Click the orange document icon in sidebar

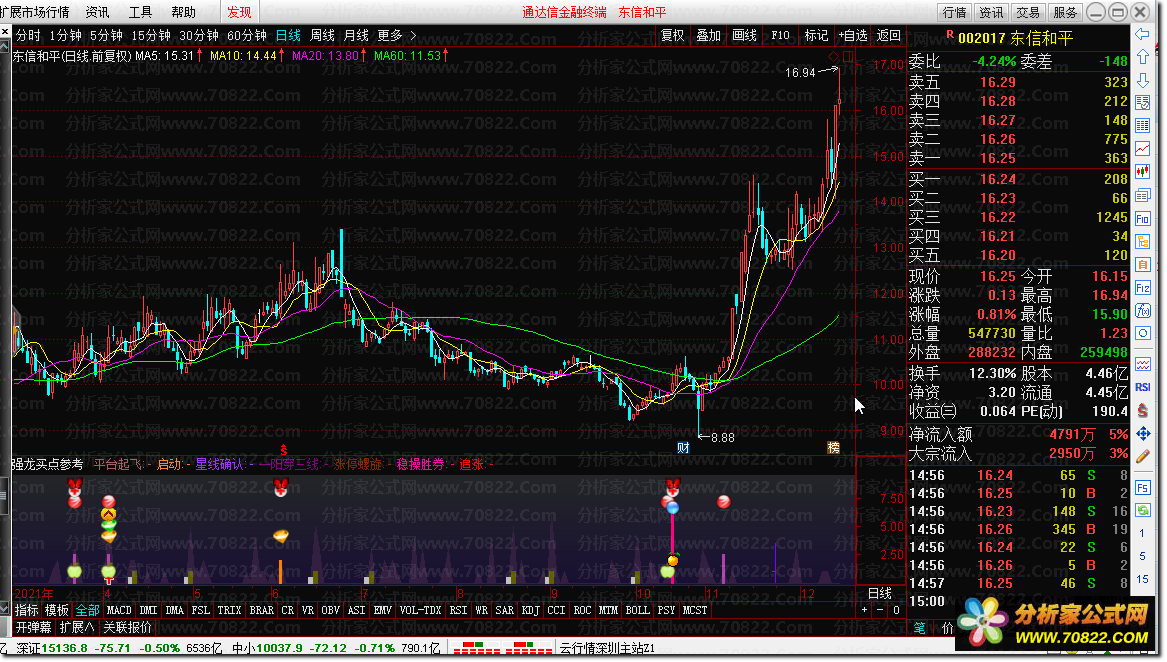[1142, 264]
